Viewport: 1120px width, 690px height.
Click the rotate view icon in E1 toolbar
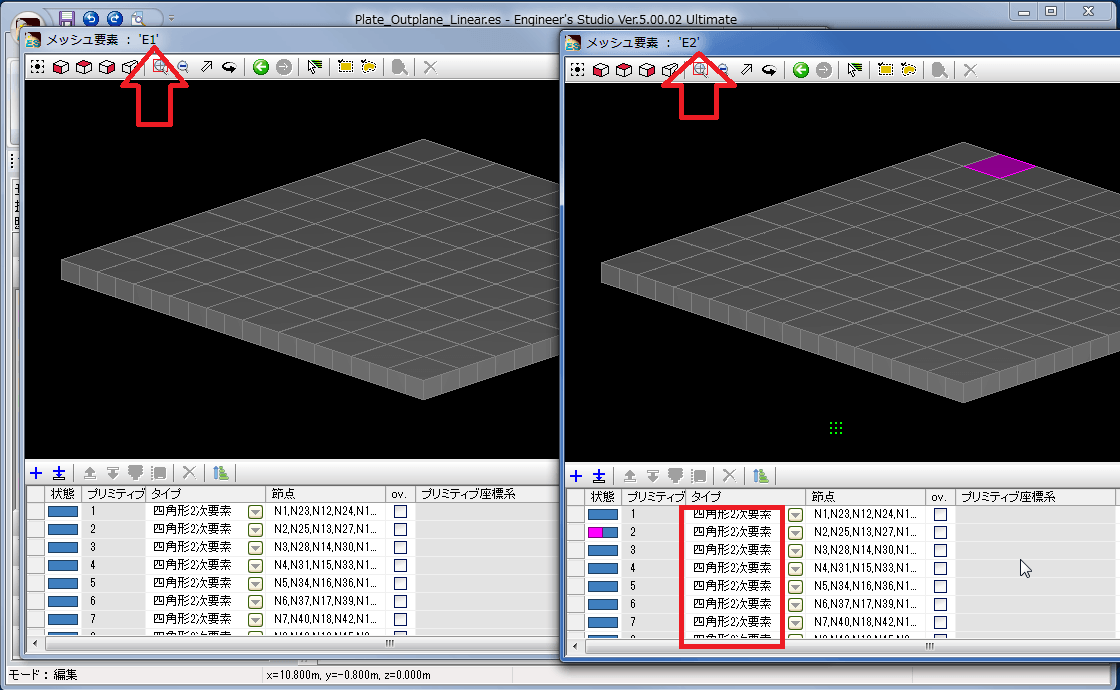(x=229, y=67)
